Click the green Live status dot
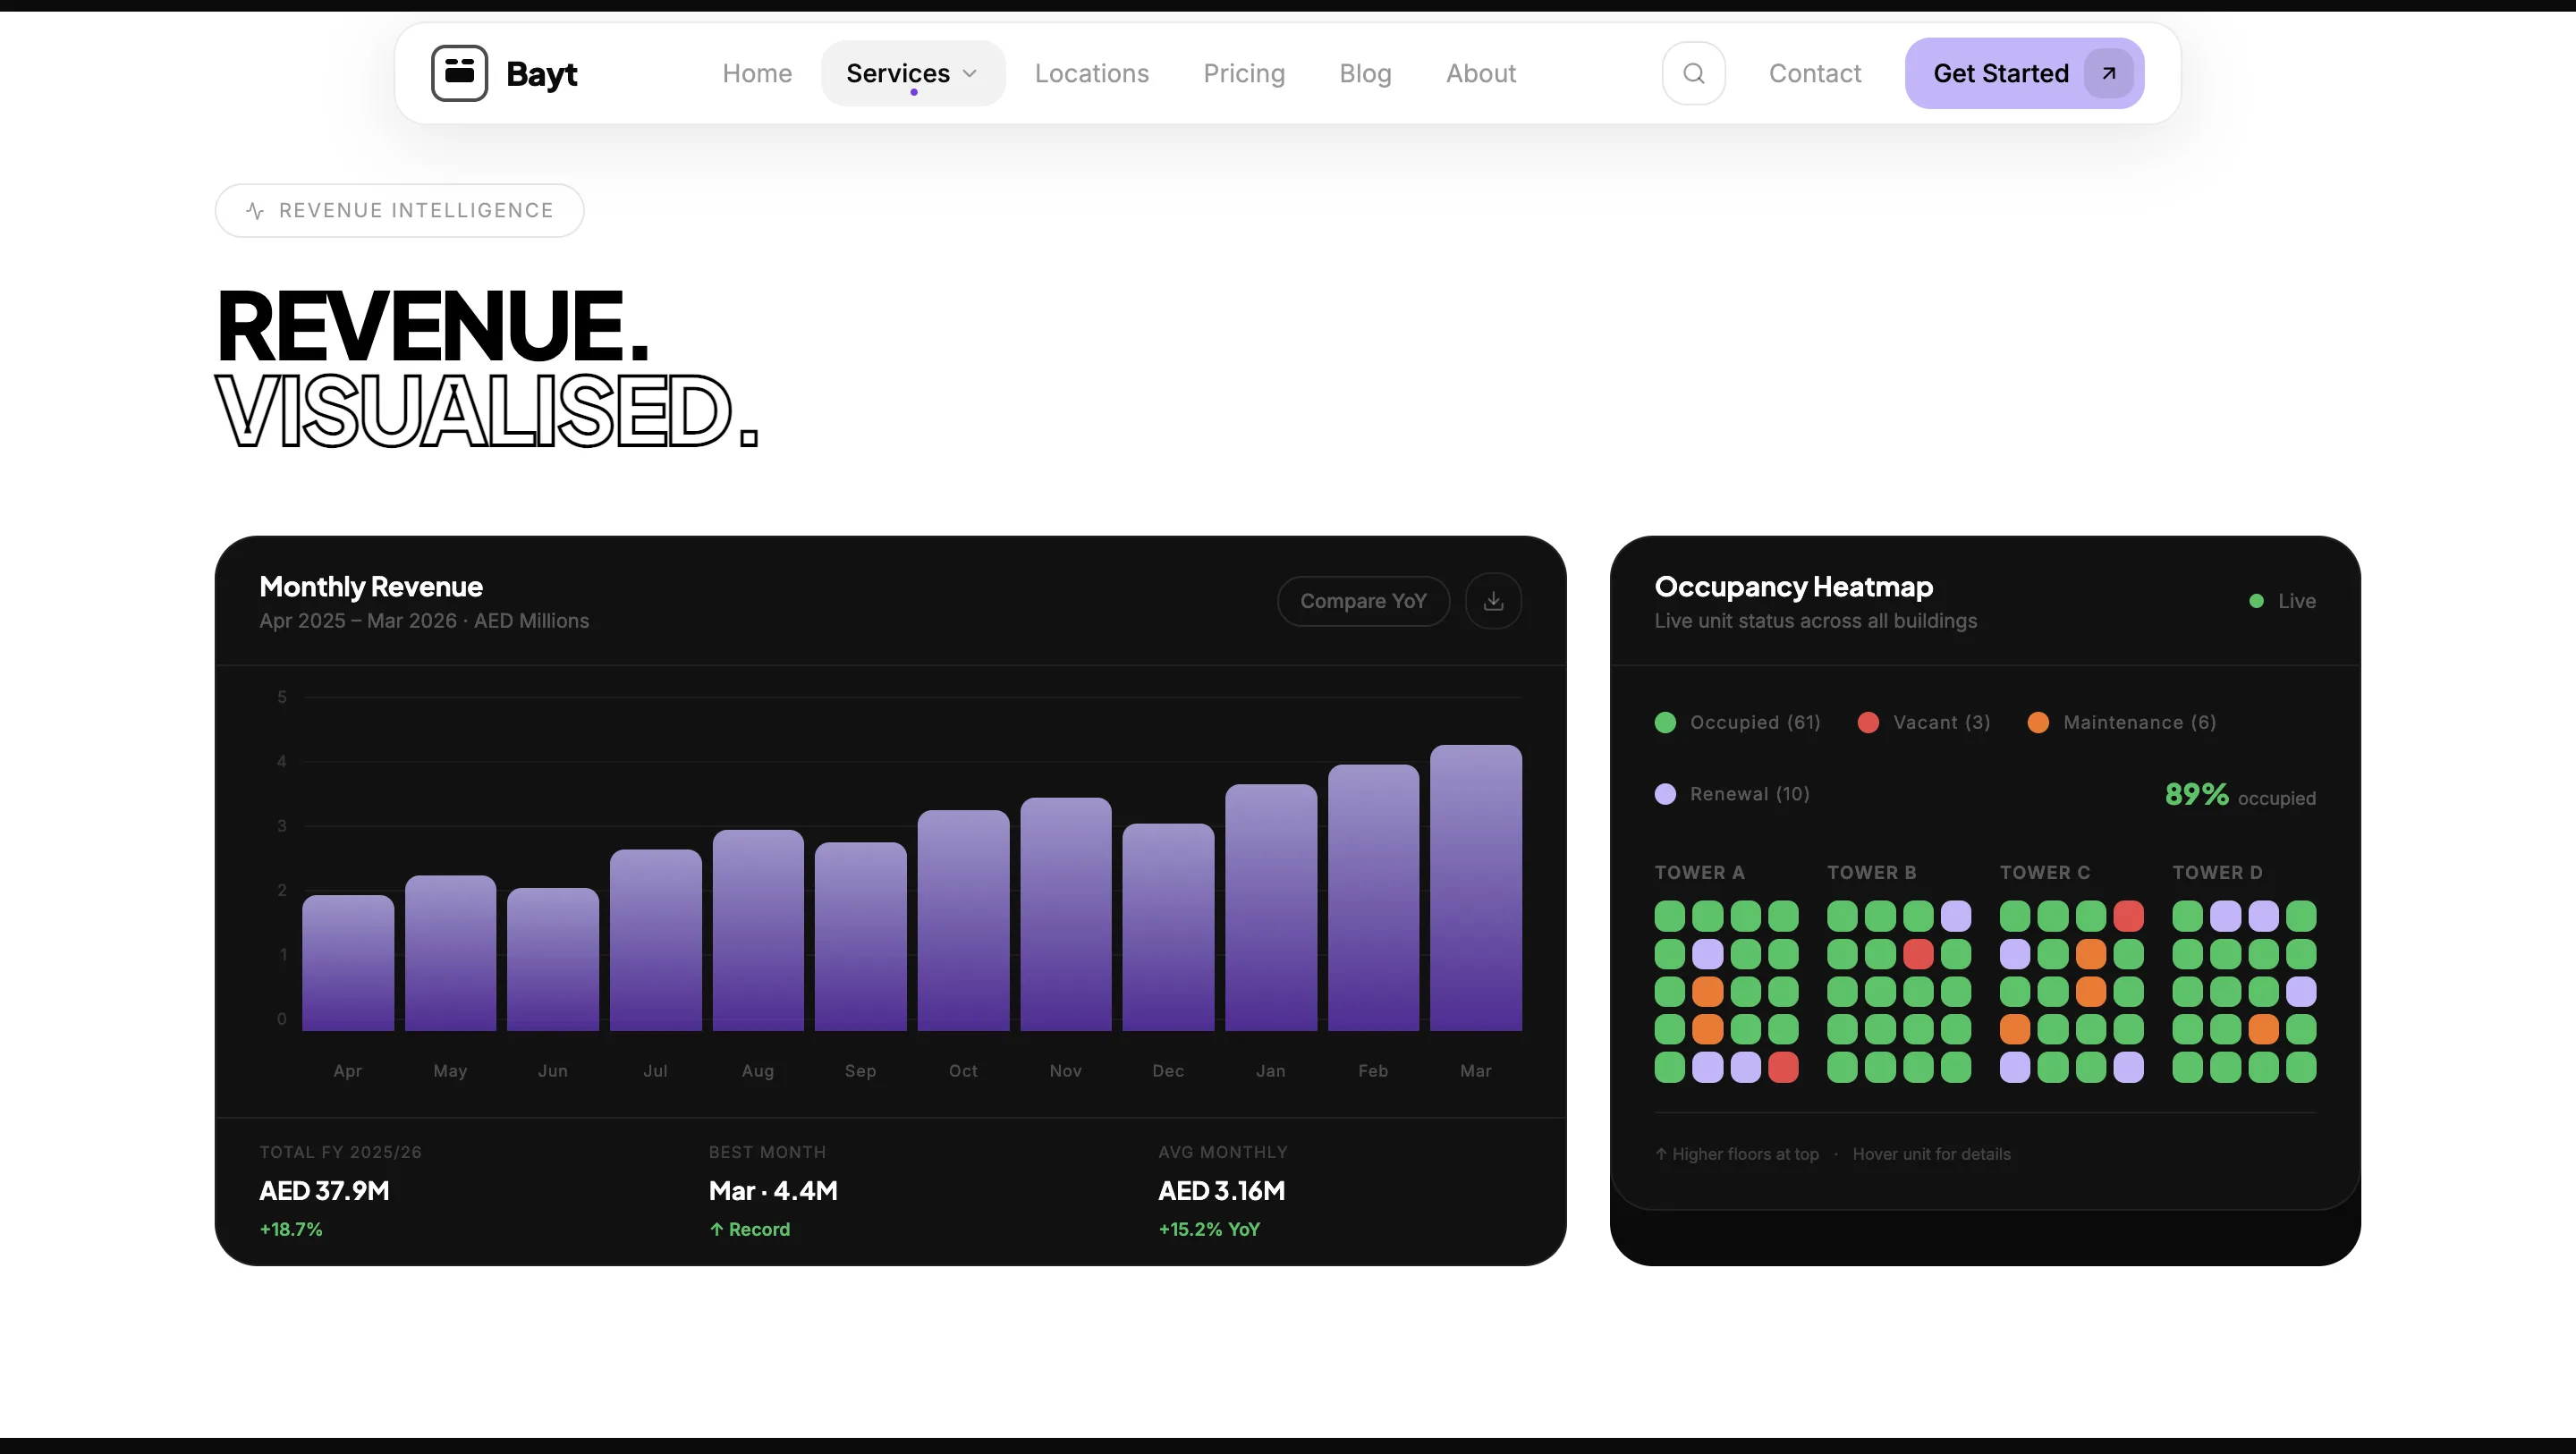This screenshot has height=1454, width=2576. [x=2256, y=601]
